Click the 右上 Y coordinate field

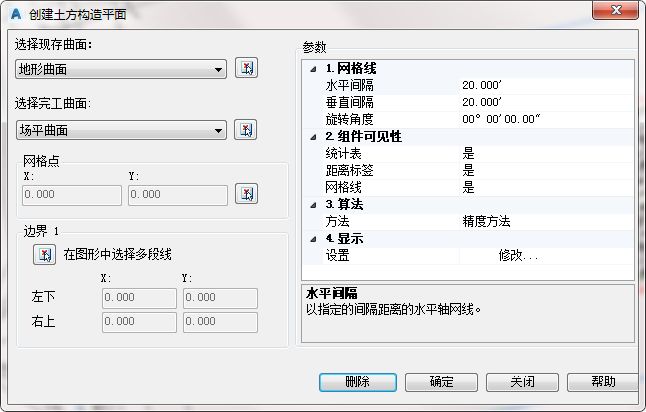point(220,321)
